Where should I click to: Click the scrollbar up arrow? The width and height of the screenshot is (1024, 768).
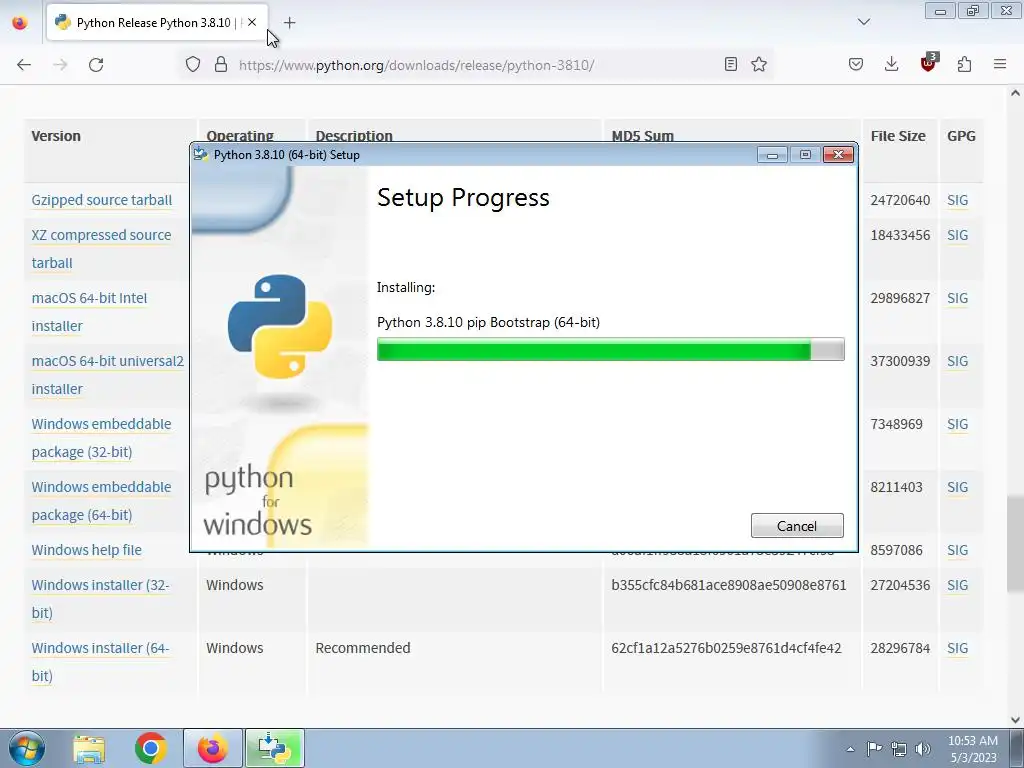pos(1015,93)
